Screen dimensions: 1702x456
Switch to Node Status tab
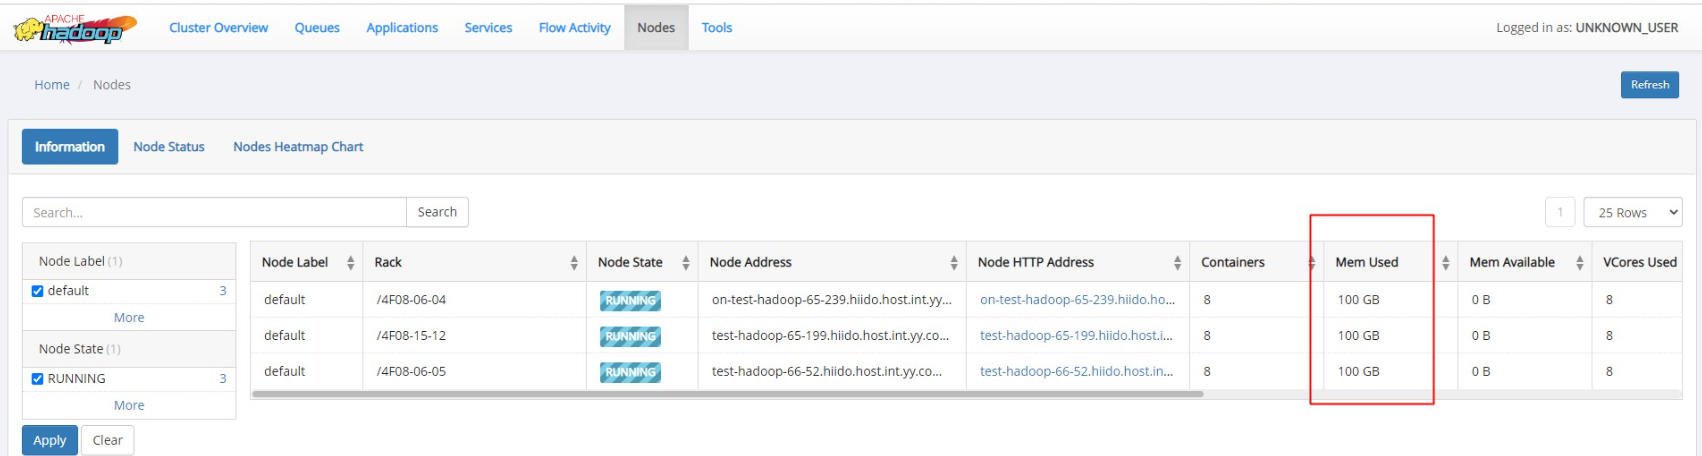pyautogui.click(x=169, y=147)
